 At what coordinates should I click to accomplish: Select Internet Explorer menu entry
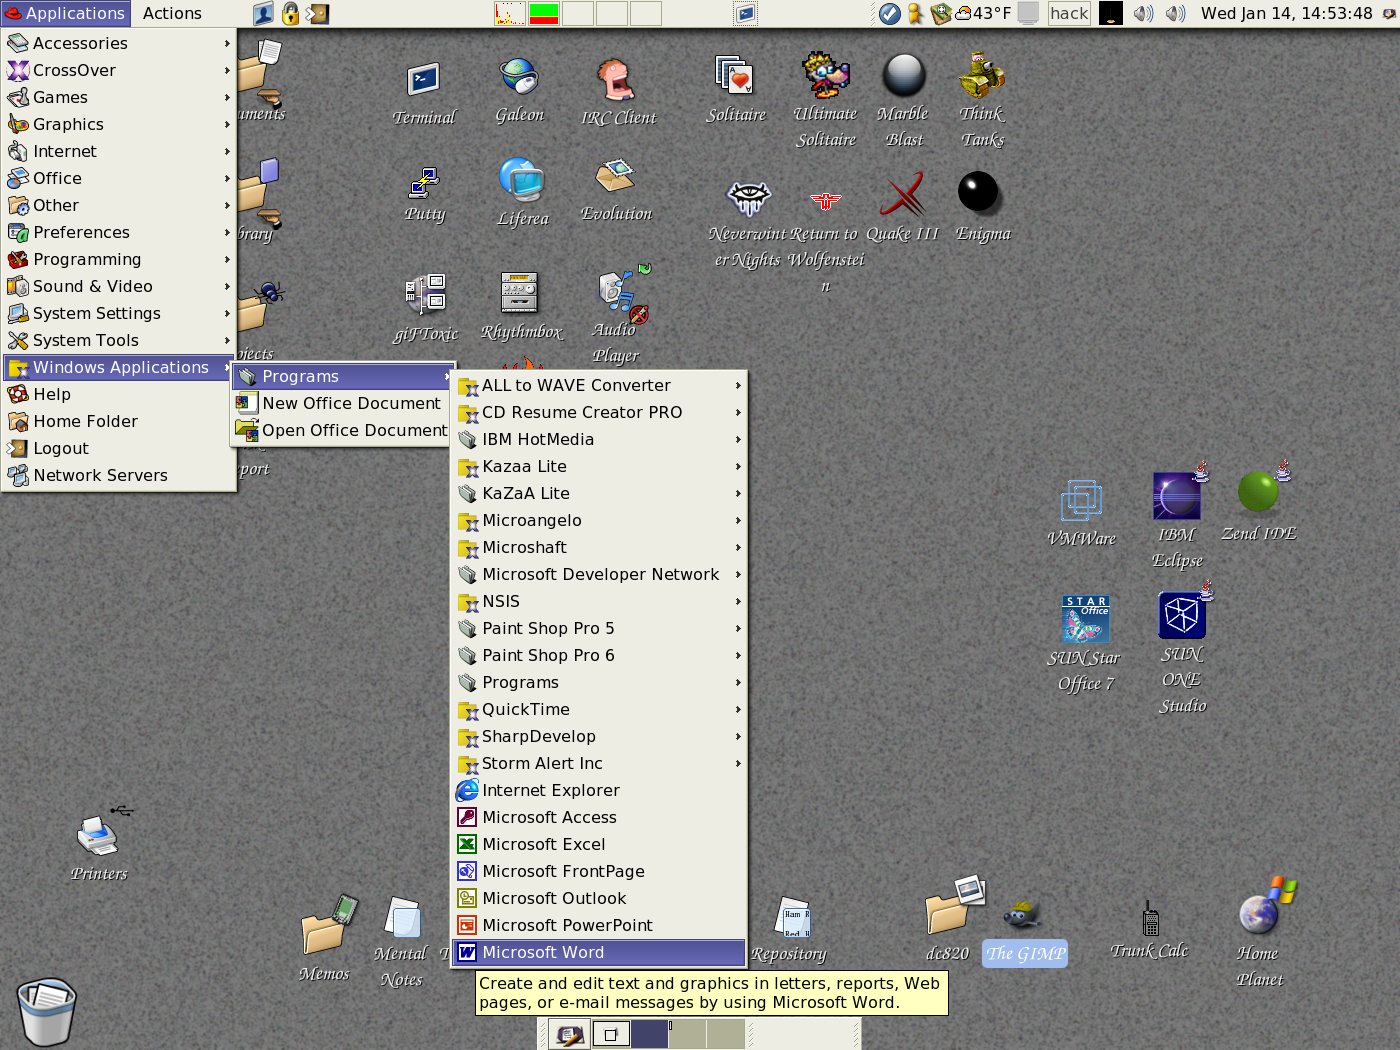pyautogui.click(x=600, y=790)
